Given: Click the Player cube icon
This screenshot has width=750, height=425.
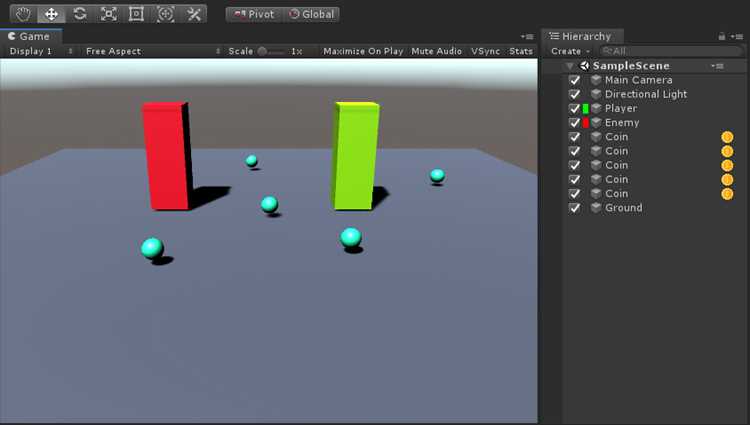Looking at the screenshot, I should pos(596,109).
